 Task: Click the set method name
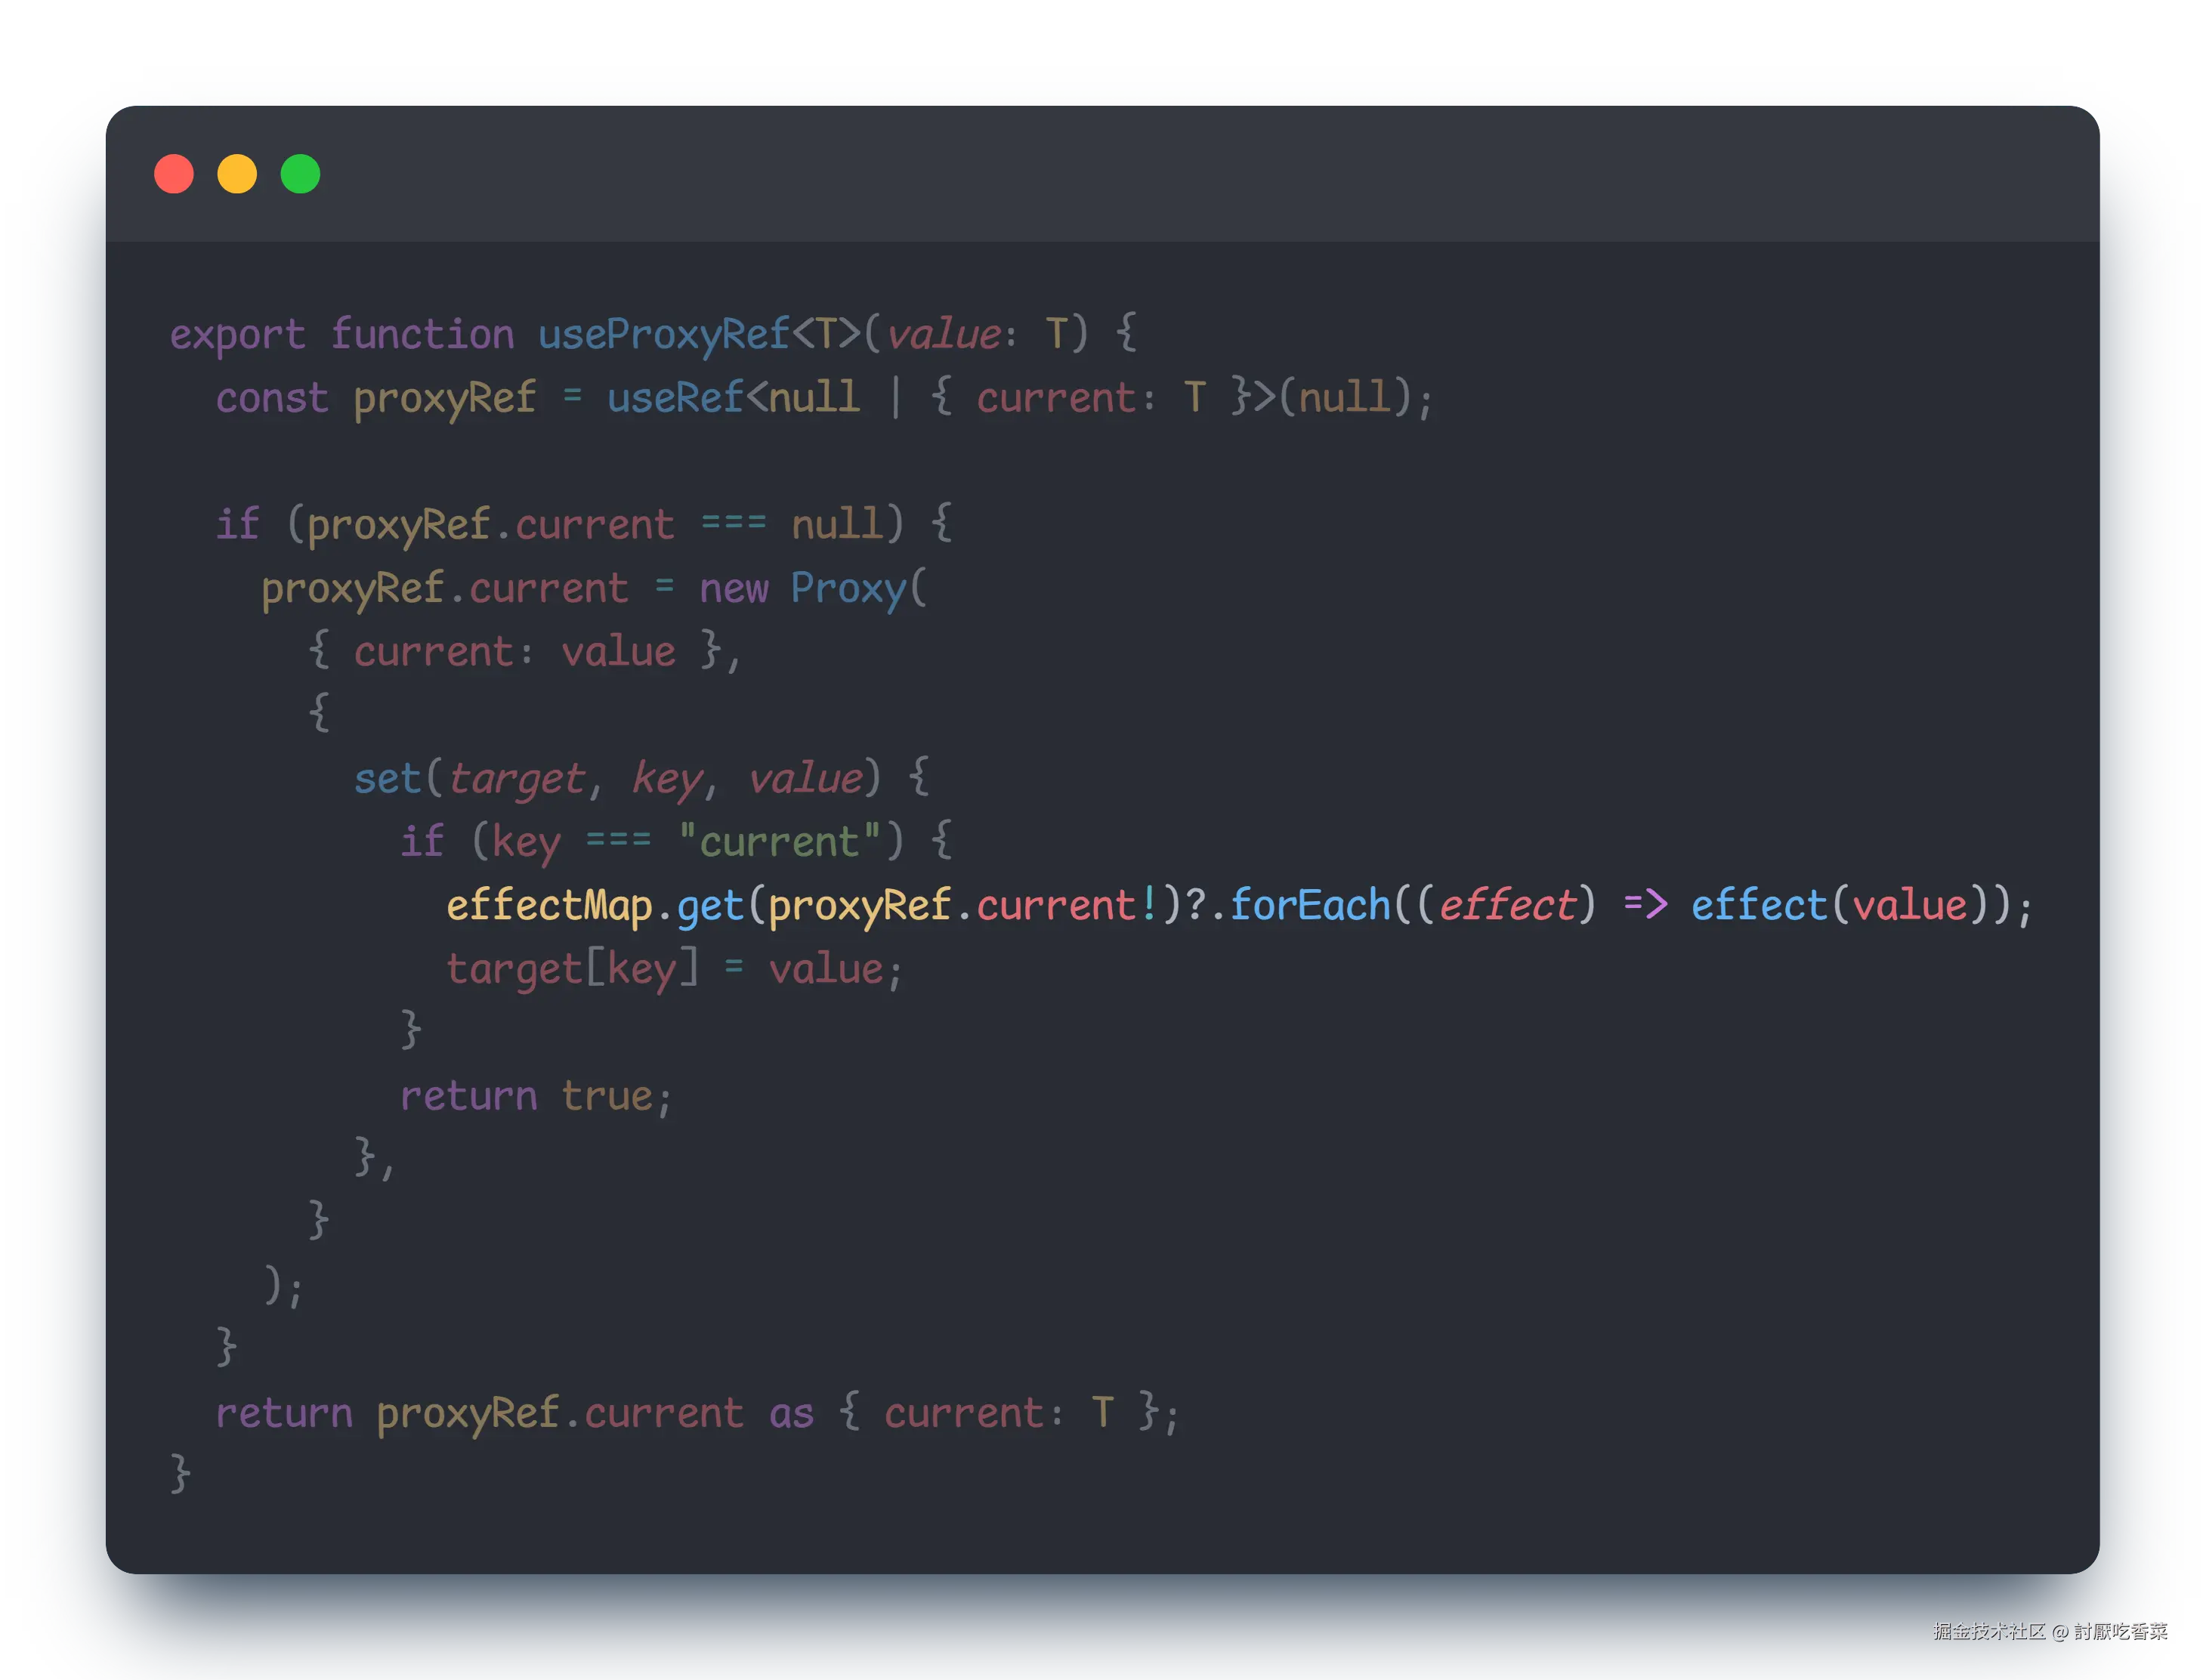point(387,778)
